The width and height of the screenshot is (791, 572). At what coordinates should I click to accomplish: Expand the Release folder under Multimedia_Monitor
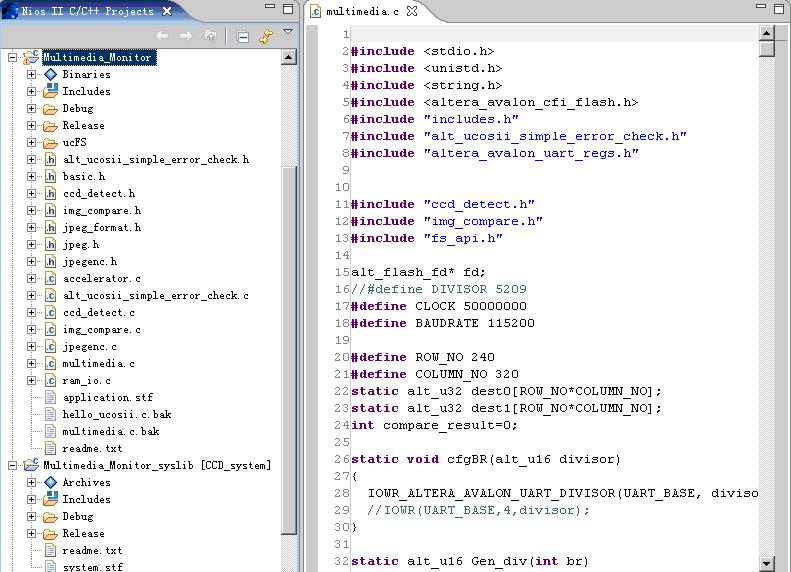32,126
